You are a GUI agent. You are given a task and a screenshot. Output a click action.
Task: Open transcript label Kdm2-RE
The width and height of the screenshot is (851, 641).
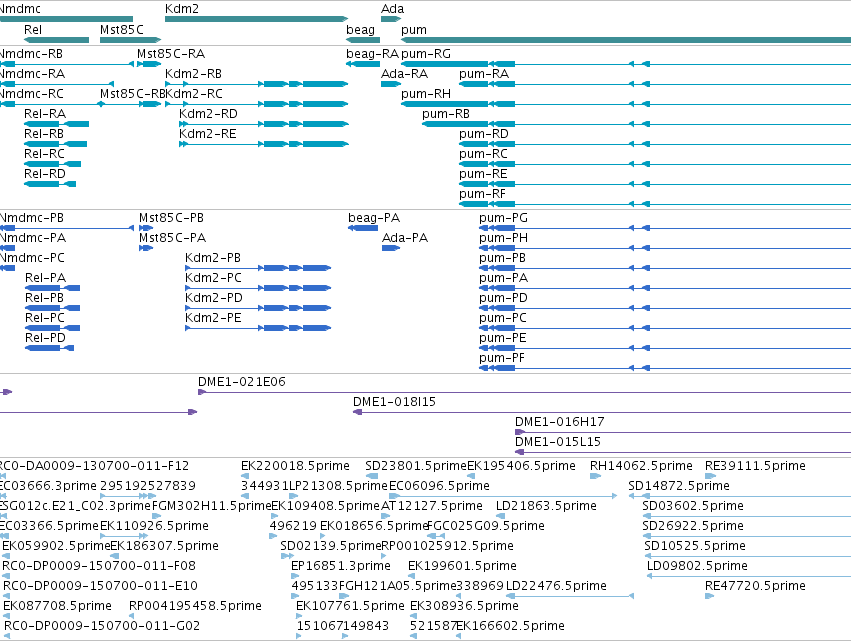pos(208,134)
